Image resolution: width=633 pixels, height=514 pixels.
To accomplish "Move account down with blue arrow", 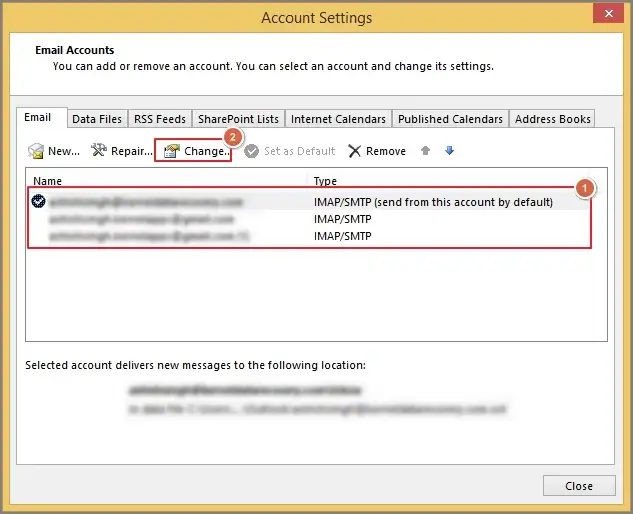I will coord(449,151).
